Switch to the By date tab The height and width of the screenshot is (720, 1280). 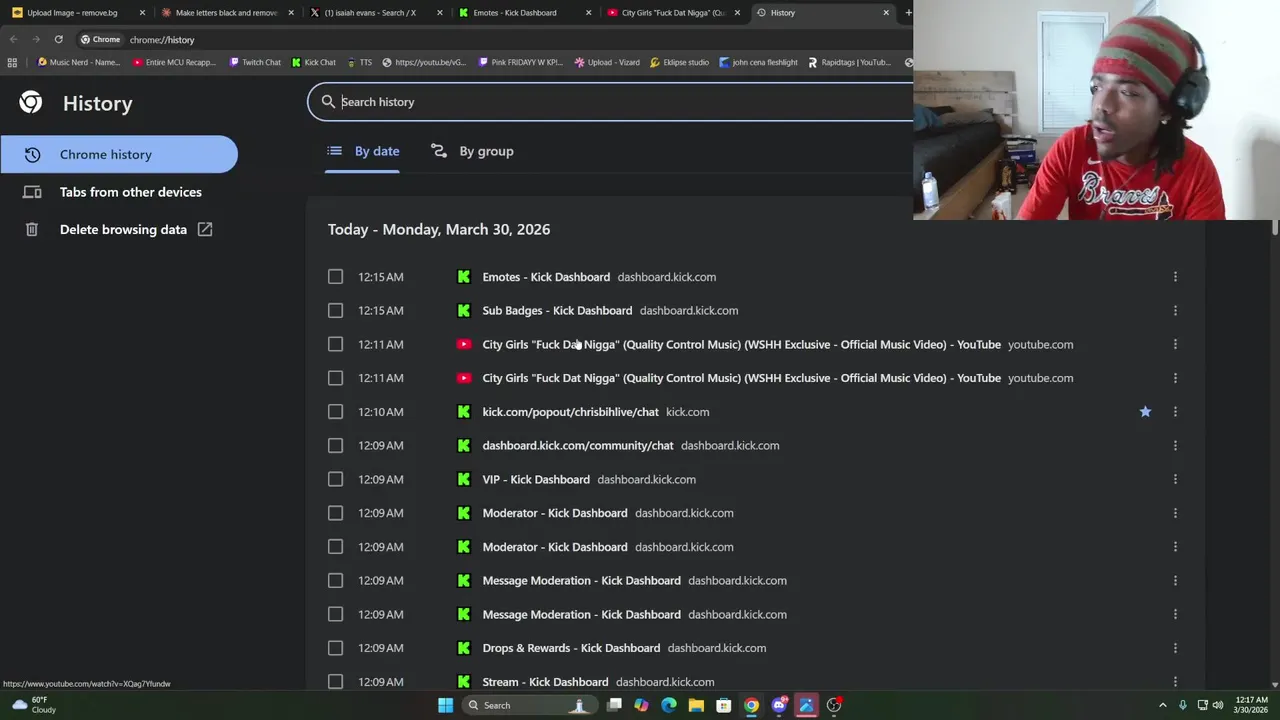point(363,151)
